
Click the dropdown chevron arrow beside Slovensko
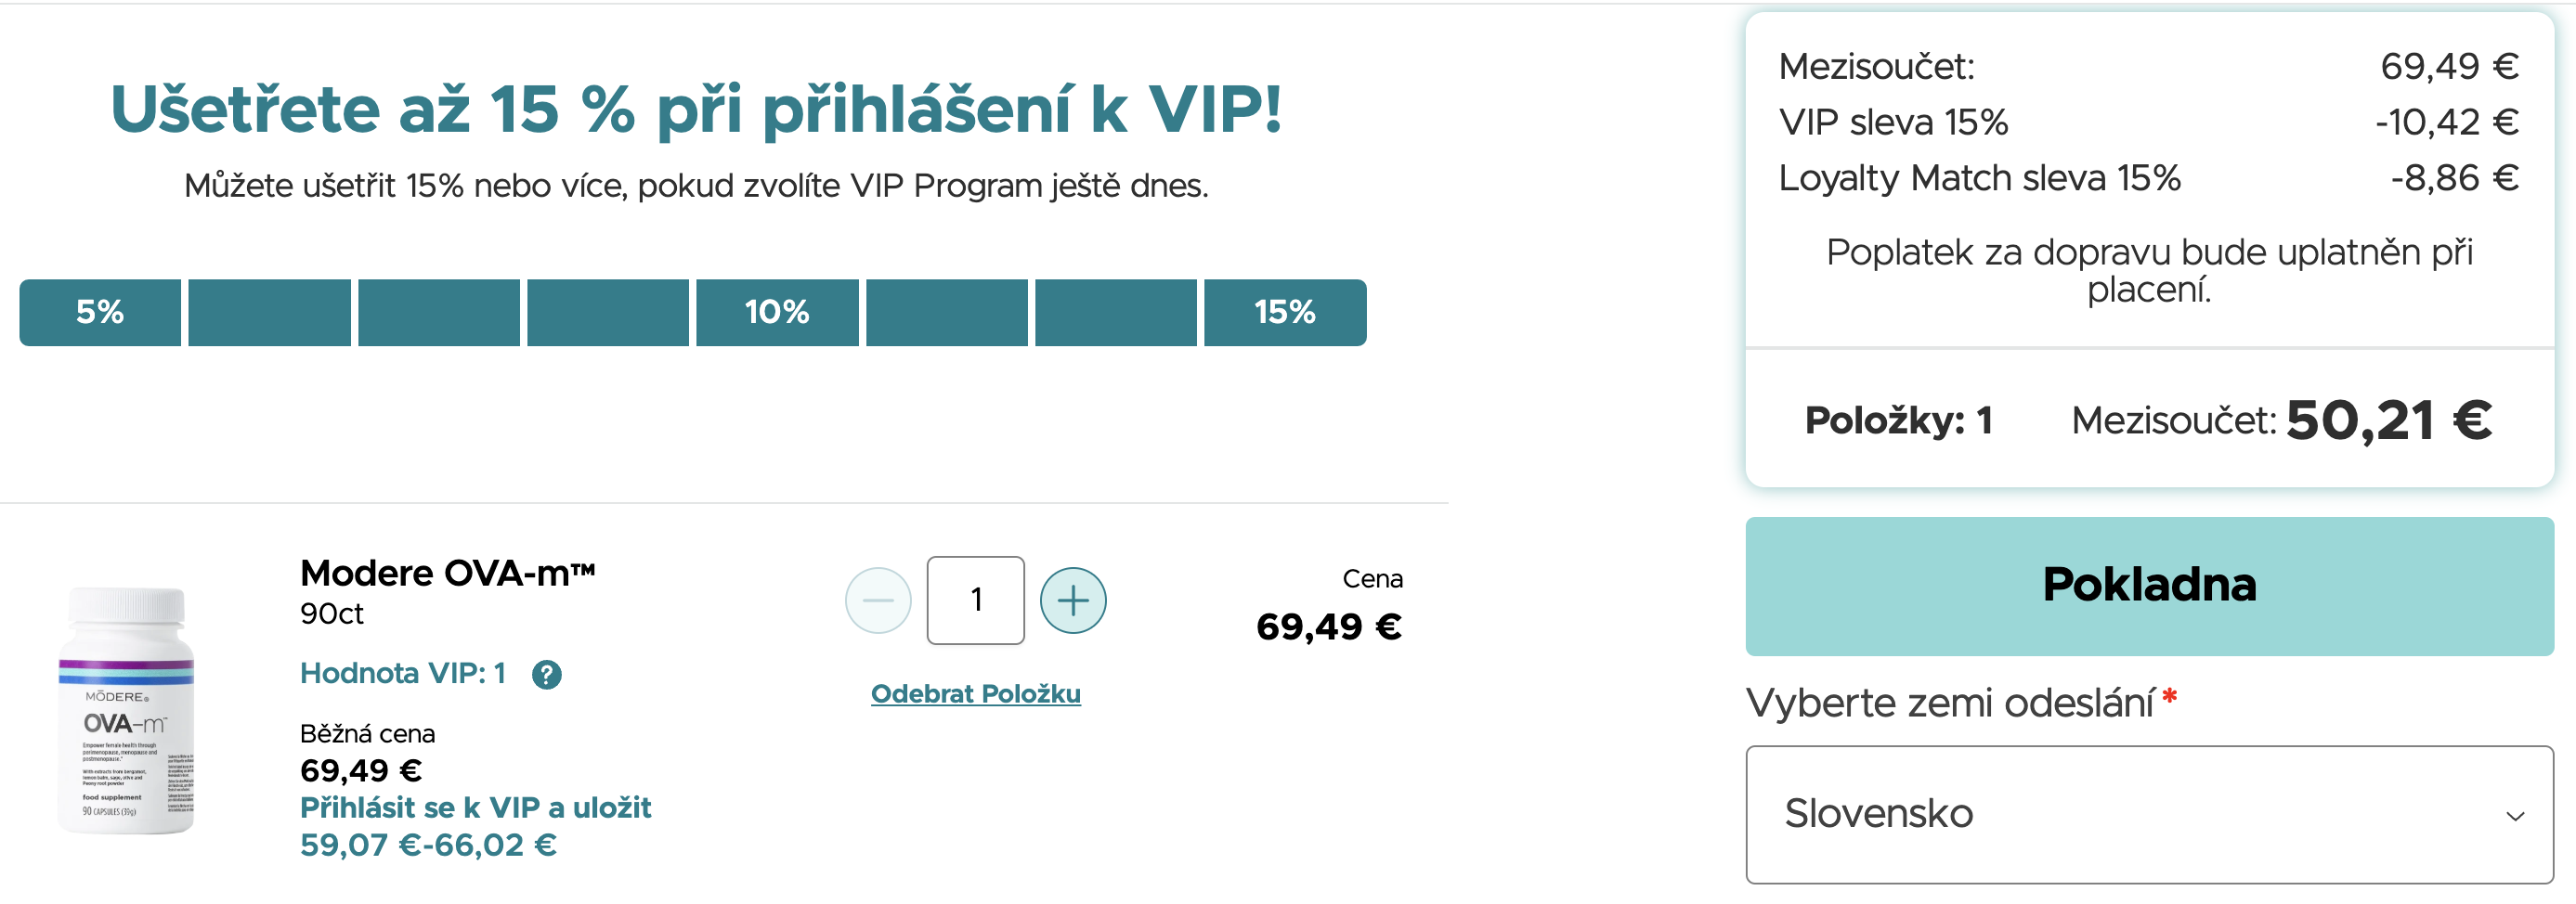pyautogui.click(x=2514, y=816)
